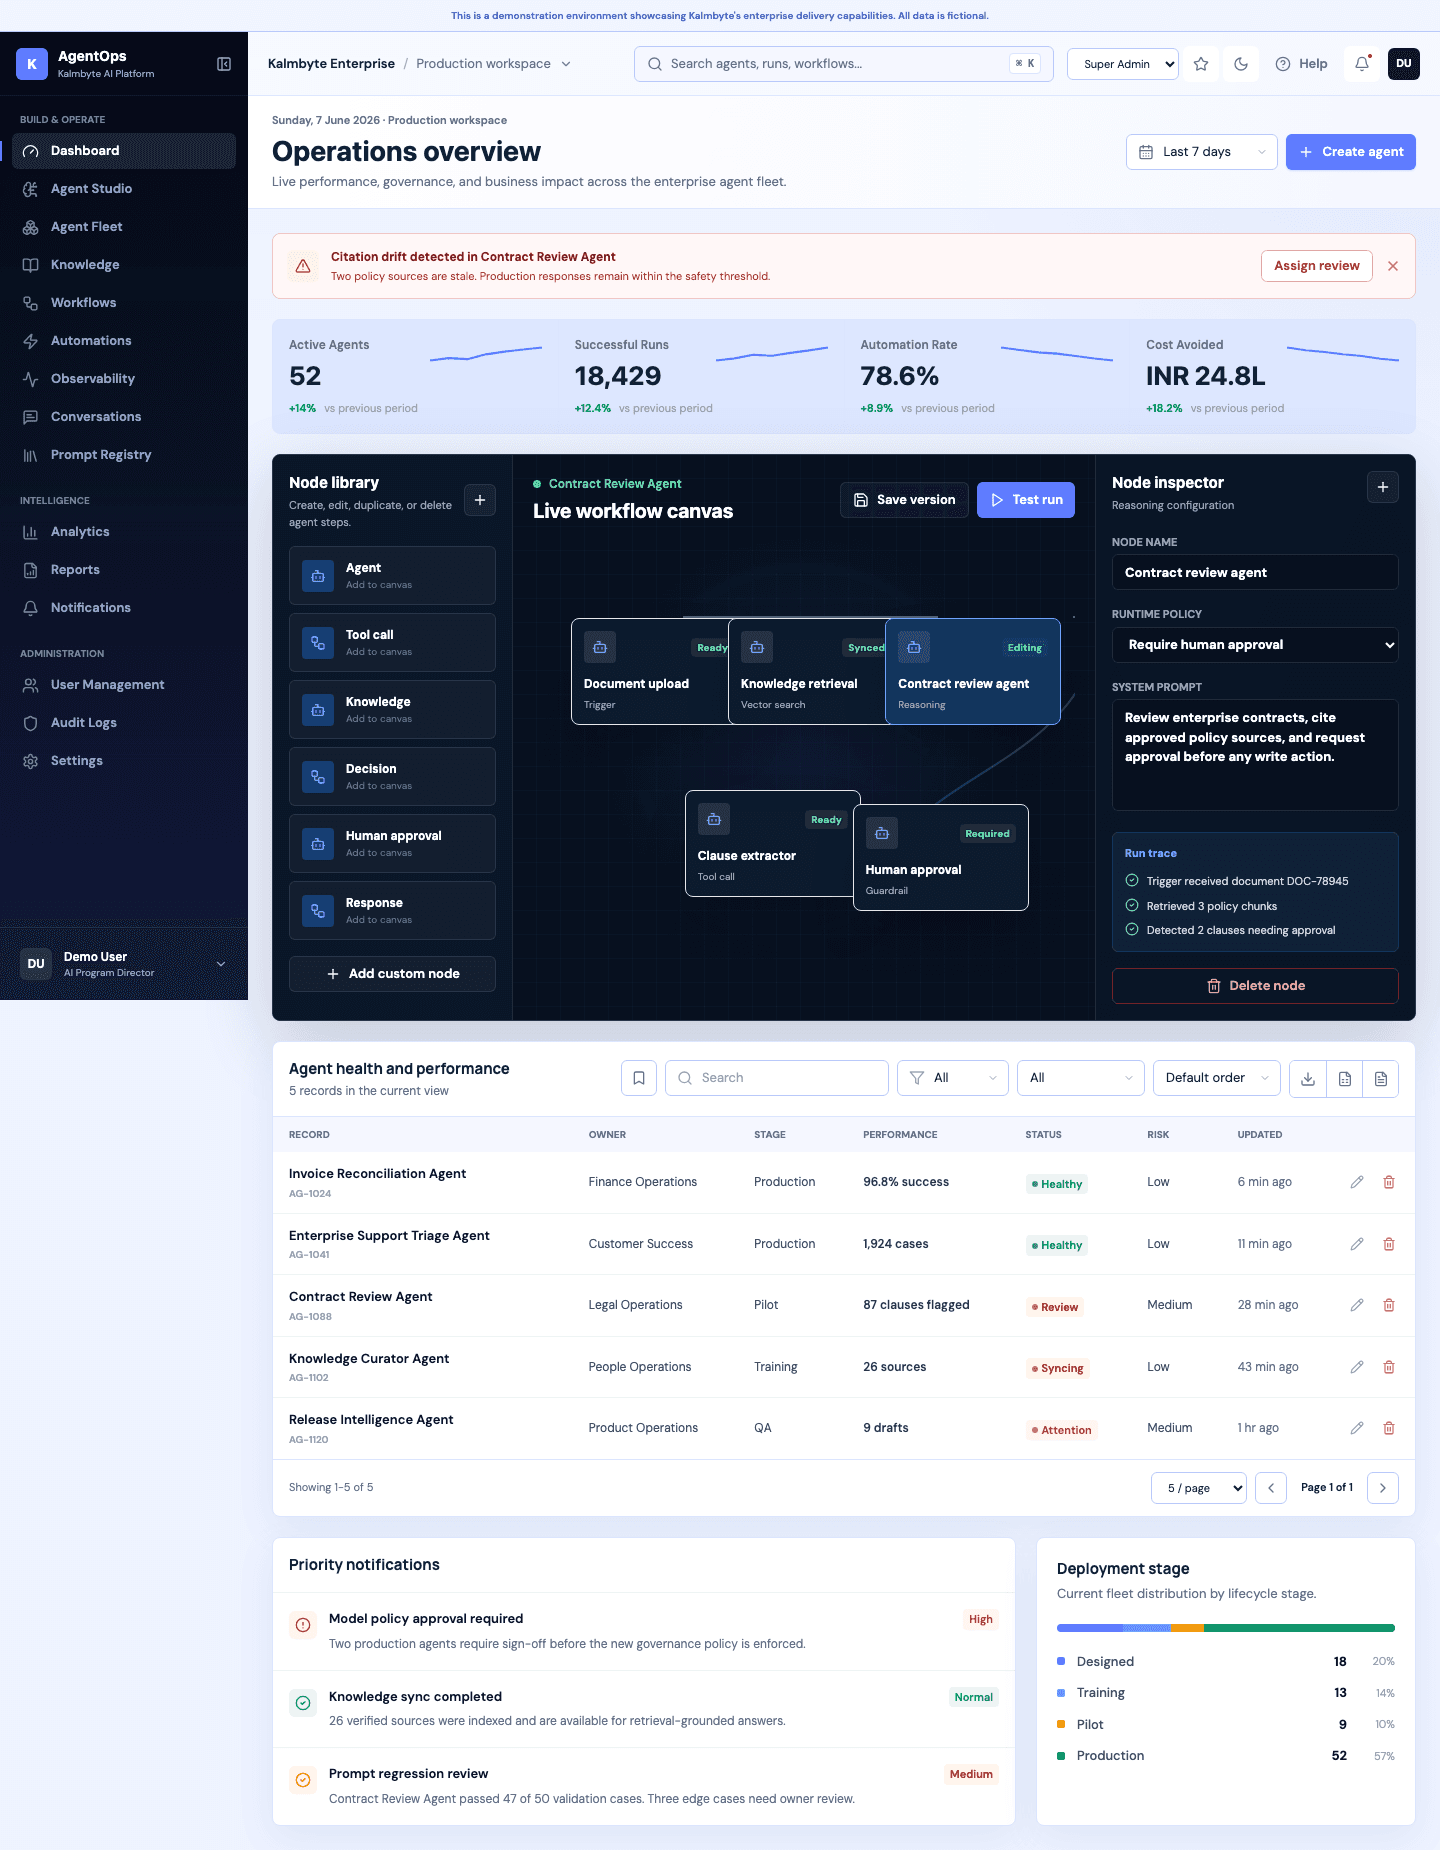Open the Runtime policy dropdown
Image resolution: width=1440 pixels, height=1850 pixels.
pyautogui.click(x=1255, y=645)
